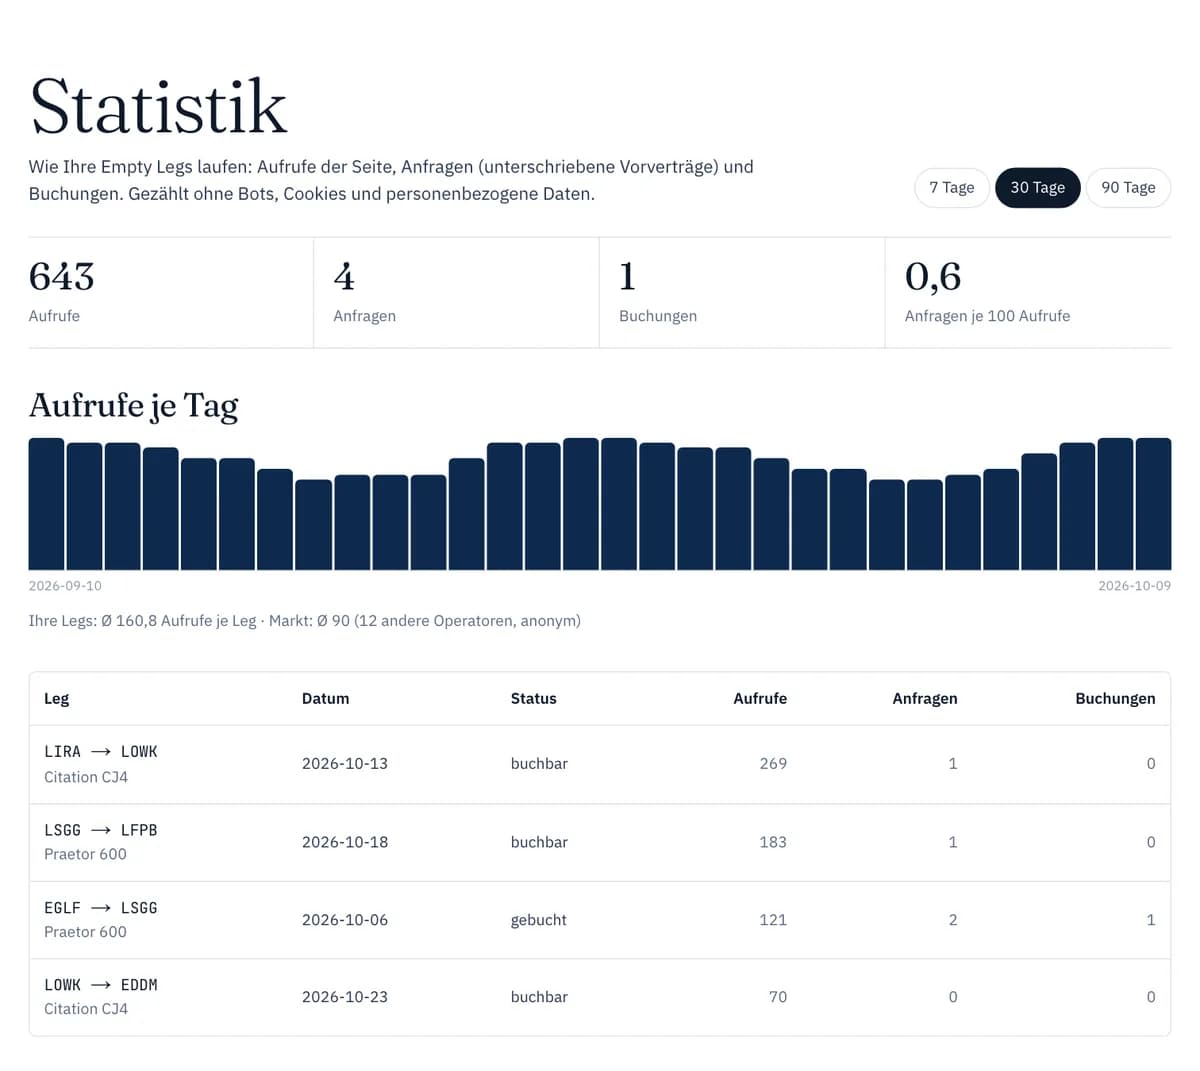Screen dimensions: 1200x1071
Task: Show the 90 Tage range
Action: click(1128, 187)
